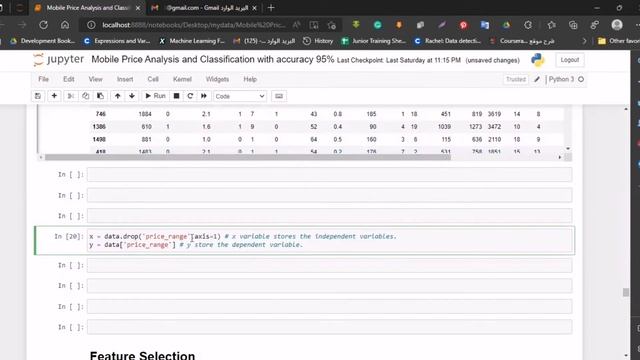The image size is (640, 360).
Task: Open cell type dropdown showing Code
Action: tap(240, 96)
